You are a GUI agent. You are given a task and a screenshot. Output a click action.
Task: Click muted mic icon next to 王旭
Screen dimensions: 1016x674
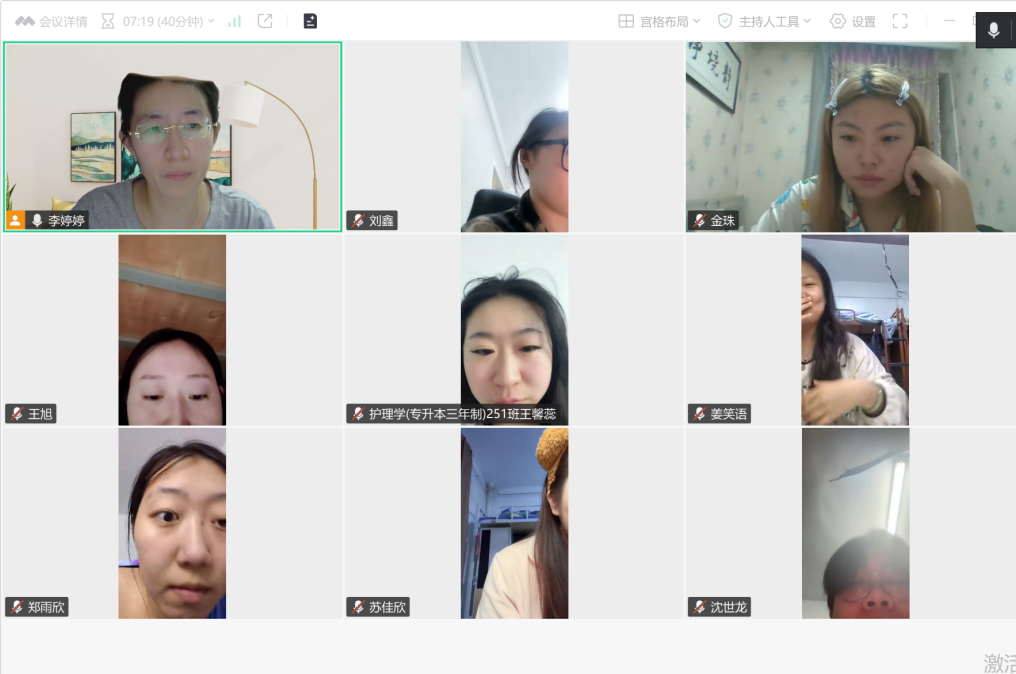click(x=17, y=414)
